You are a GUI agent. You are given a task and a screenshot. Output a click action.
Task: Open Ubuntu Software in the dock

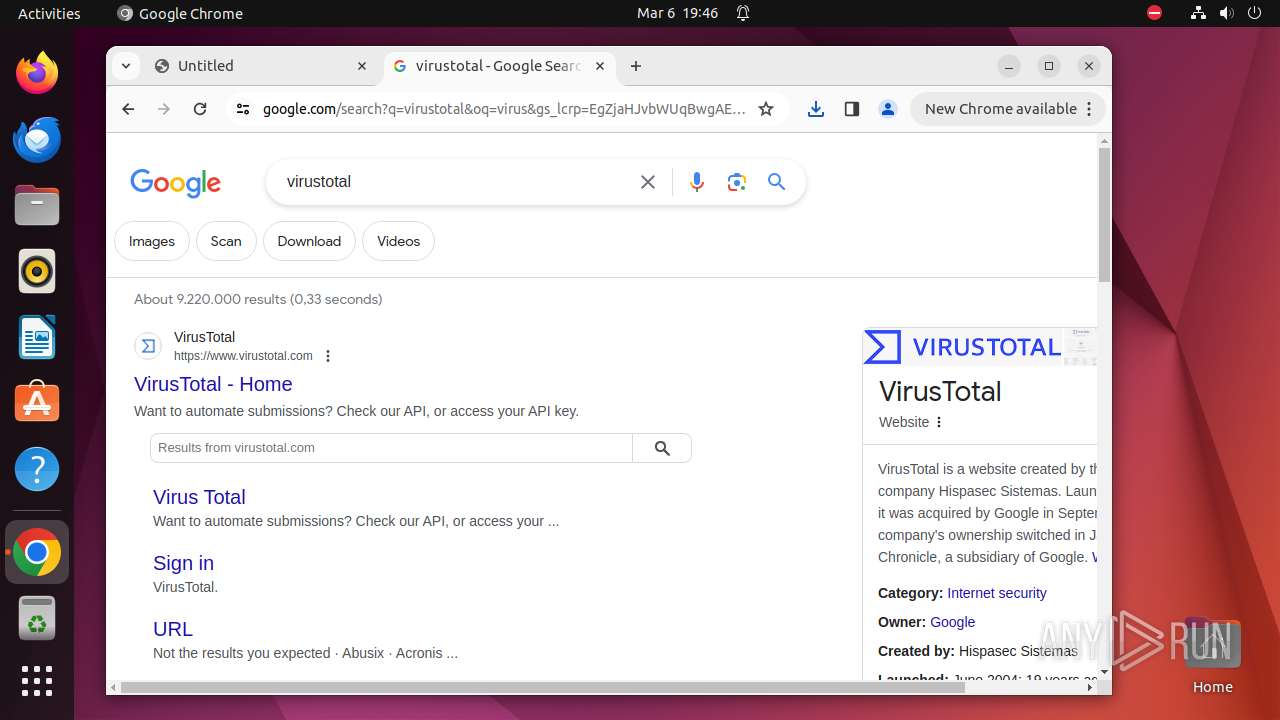click(x=37, y=403)
